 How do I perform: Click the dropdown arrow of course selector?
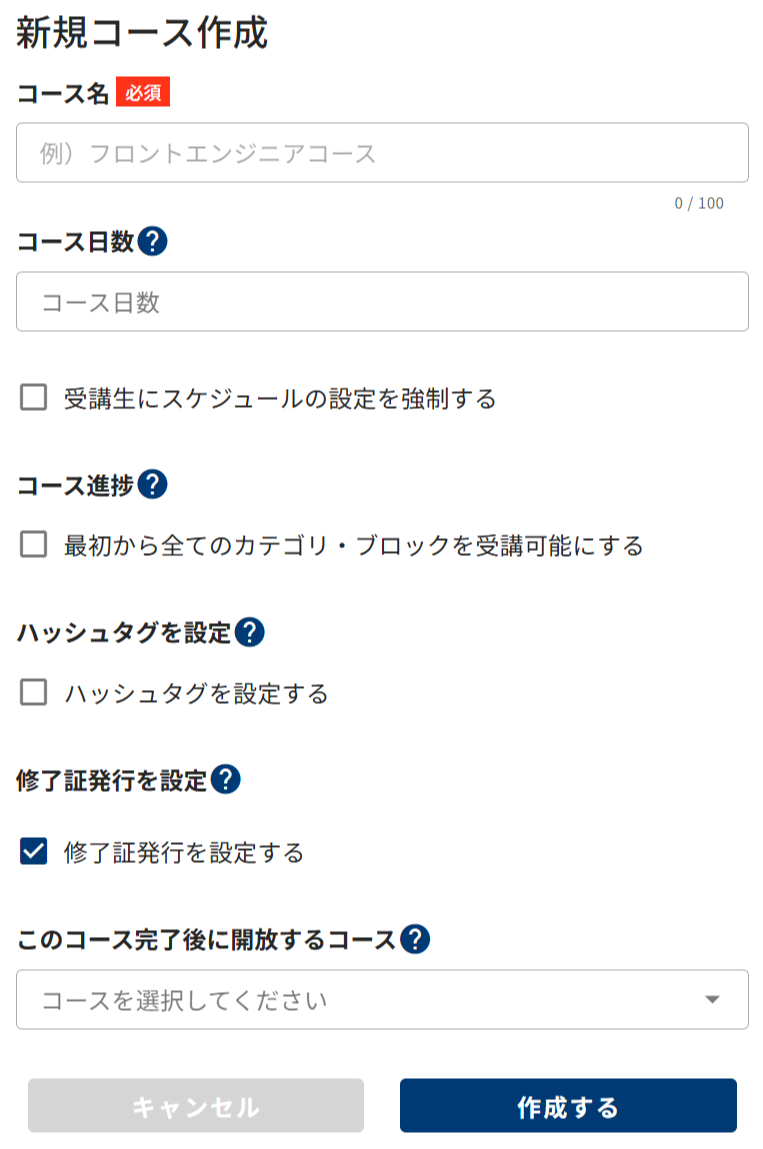pyautogui.click(x=712, y=1000)
